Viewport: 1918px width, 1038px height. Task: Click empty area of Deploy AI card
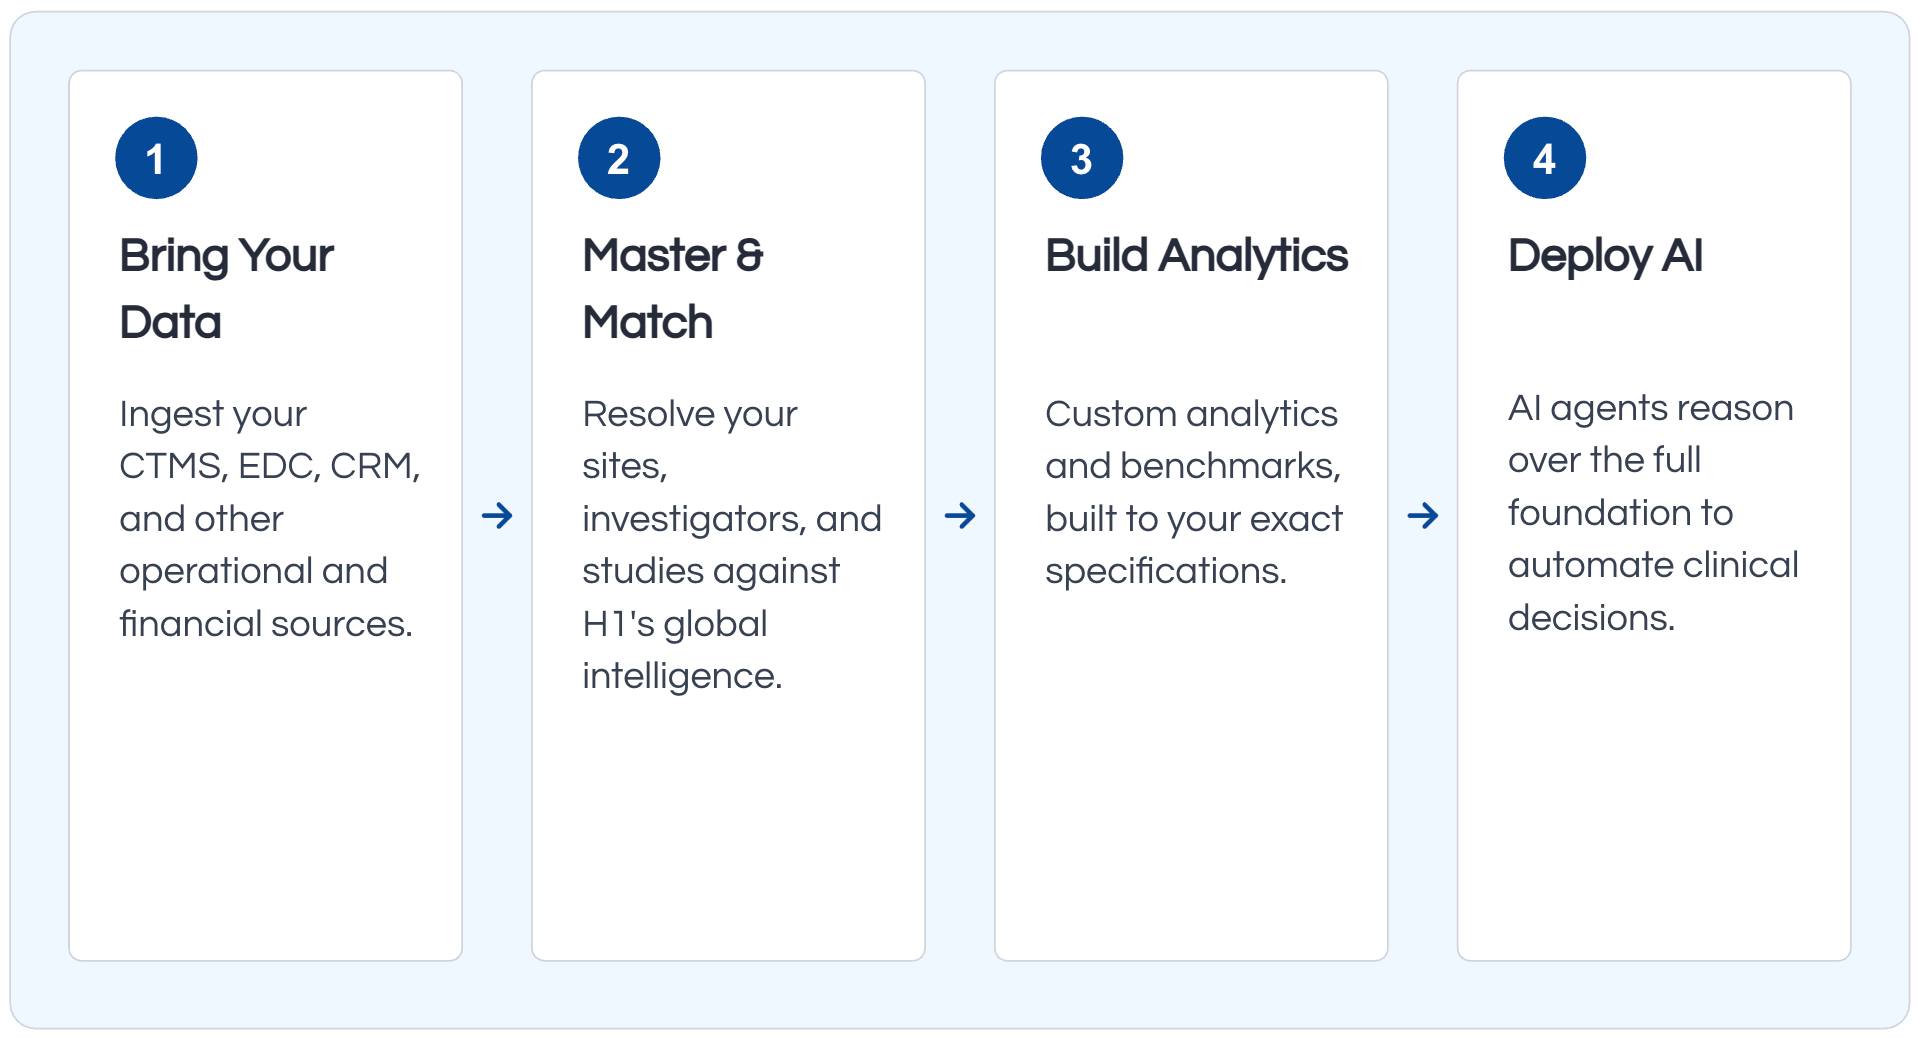pyautogui.click(x=1654, y=800)
